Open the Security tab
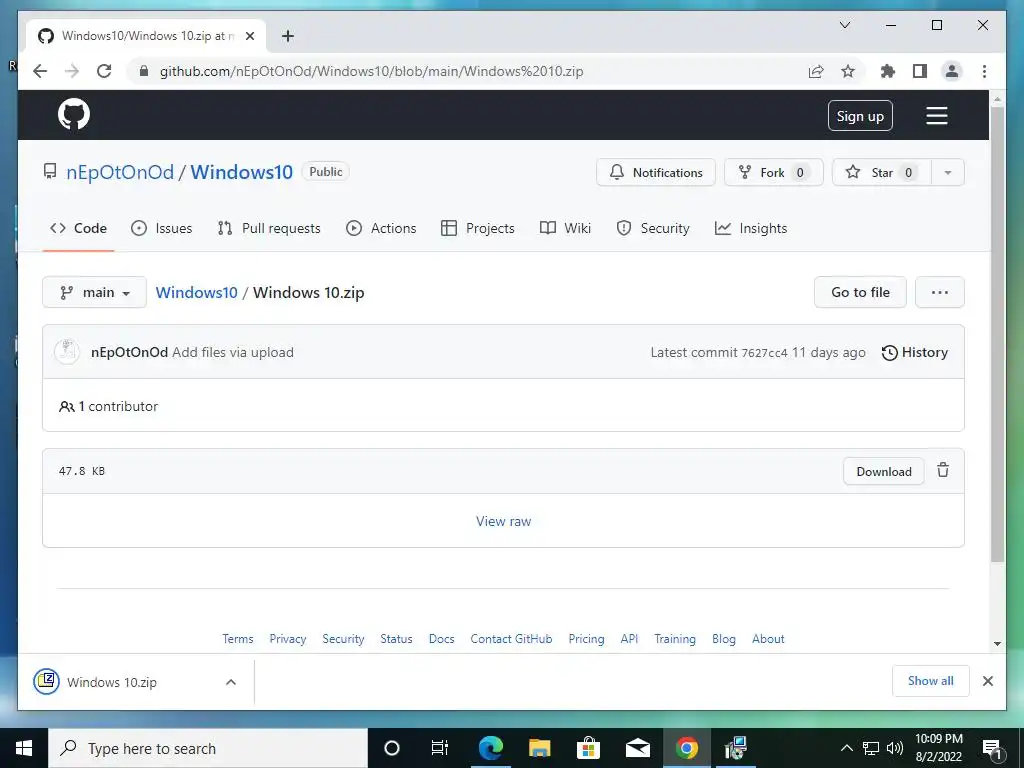This screenshot has height=768, width=1024. (652, 228)
